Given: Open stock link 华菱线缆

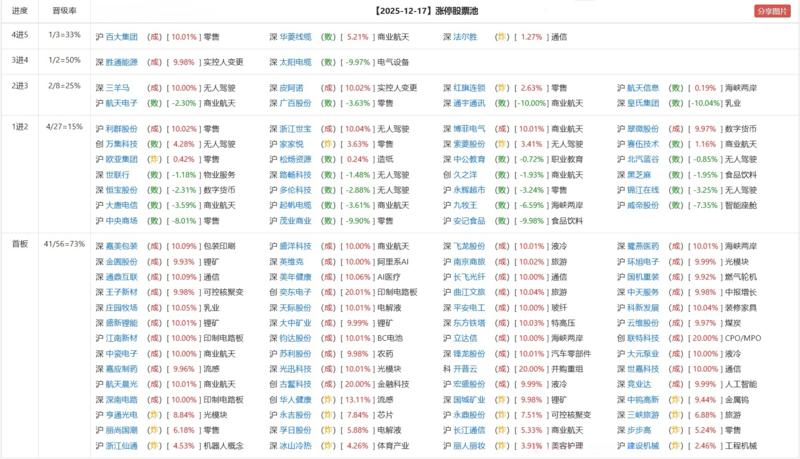Looking at the screenshot, I should click(295, 37).
